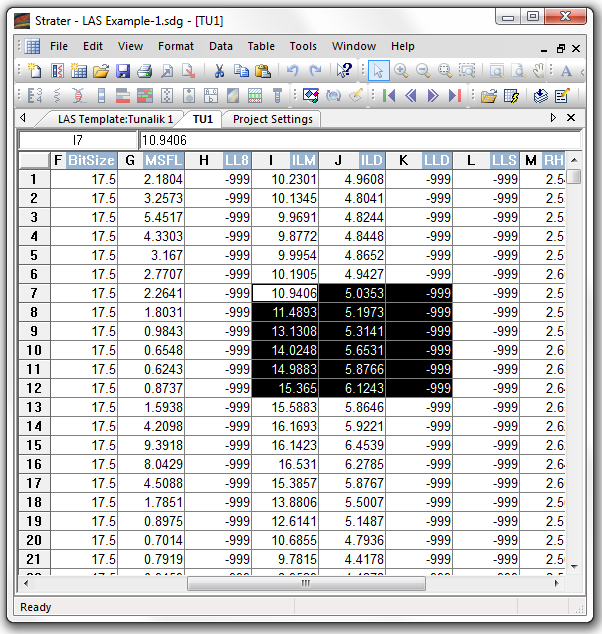Viewport: 602px width, 634px height.
Task: Click the pan hand tool
Action: (539, 71)
